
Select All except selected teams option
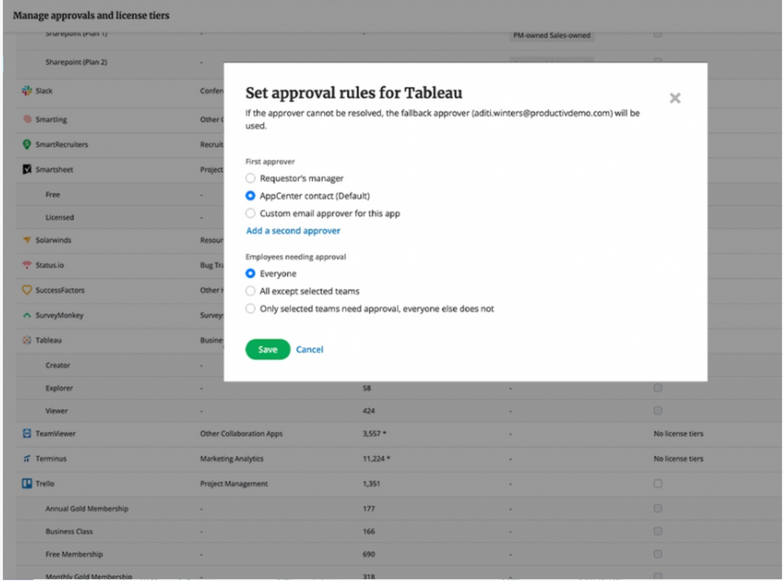251,291
